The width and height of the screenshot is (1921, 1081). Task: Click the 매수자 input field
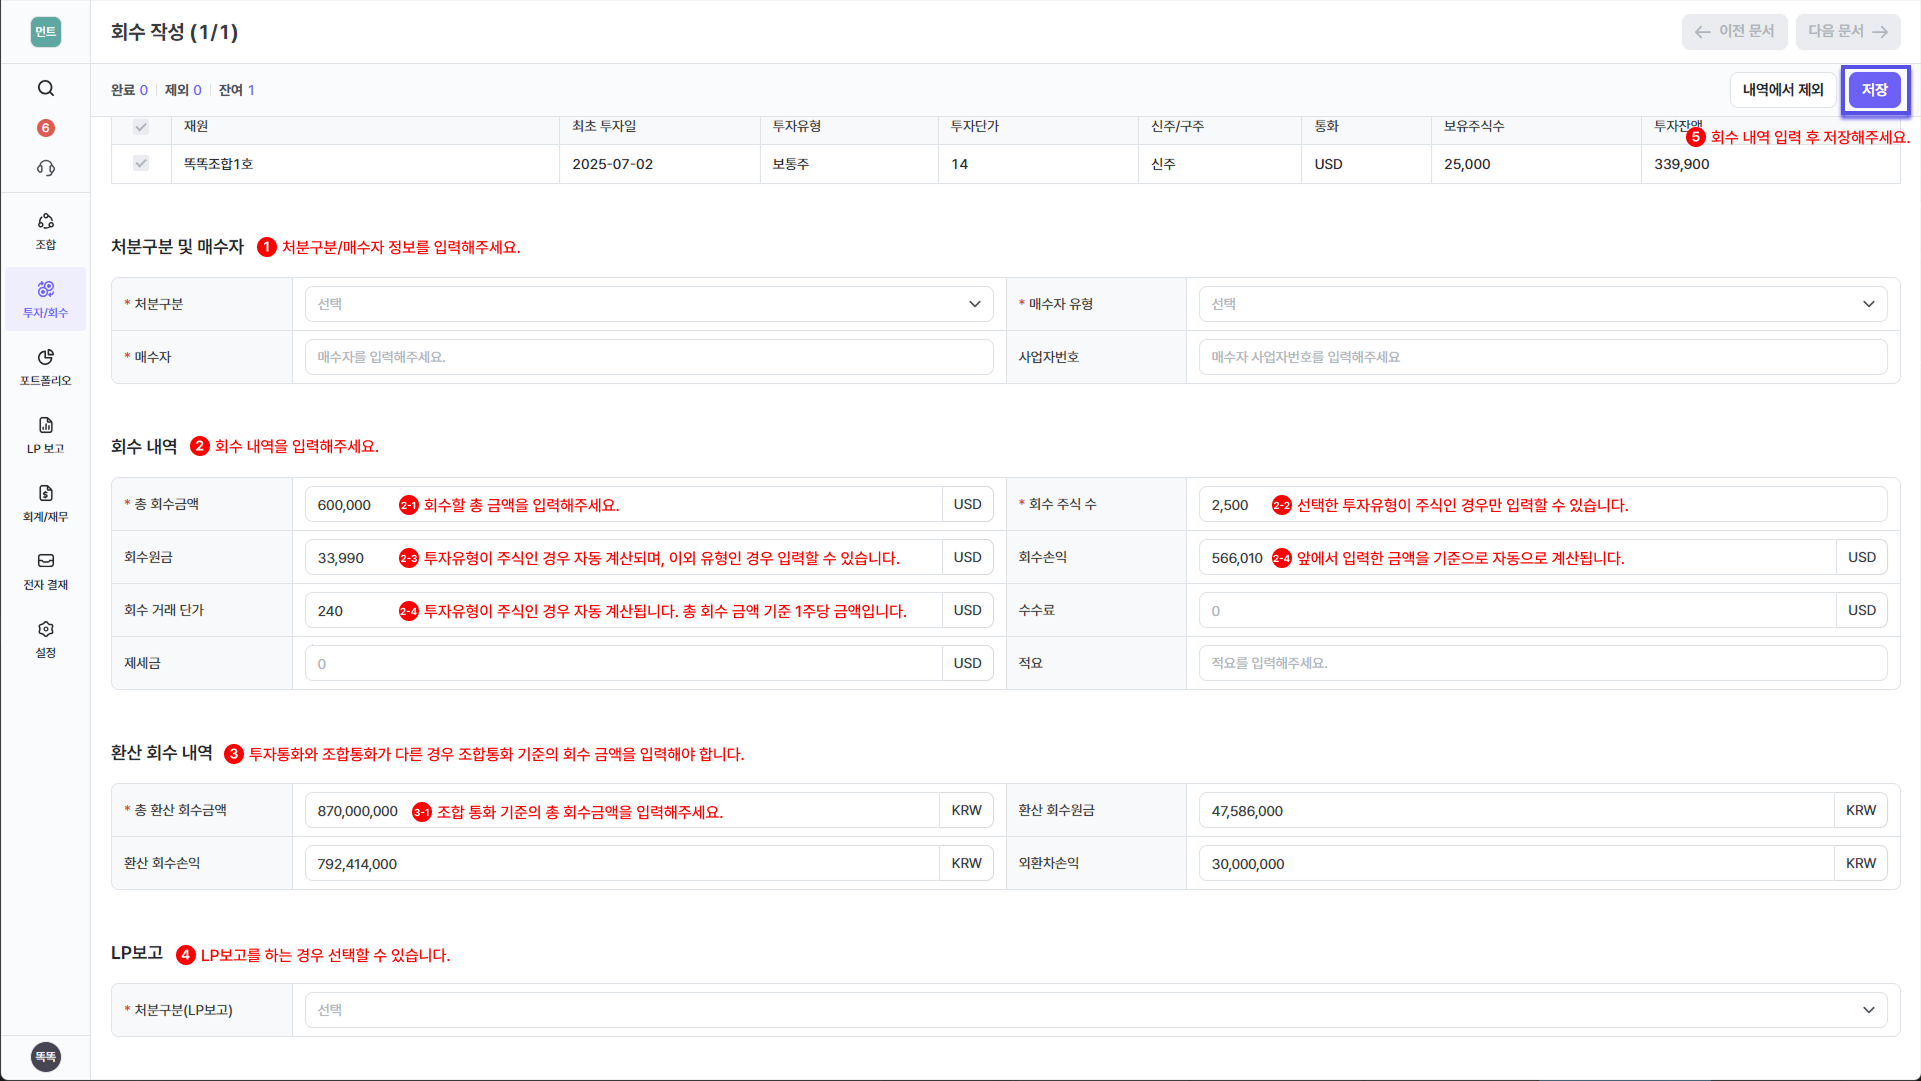click(x=648, y=357)
